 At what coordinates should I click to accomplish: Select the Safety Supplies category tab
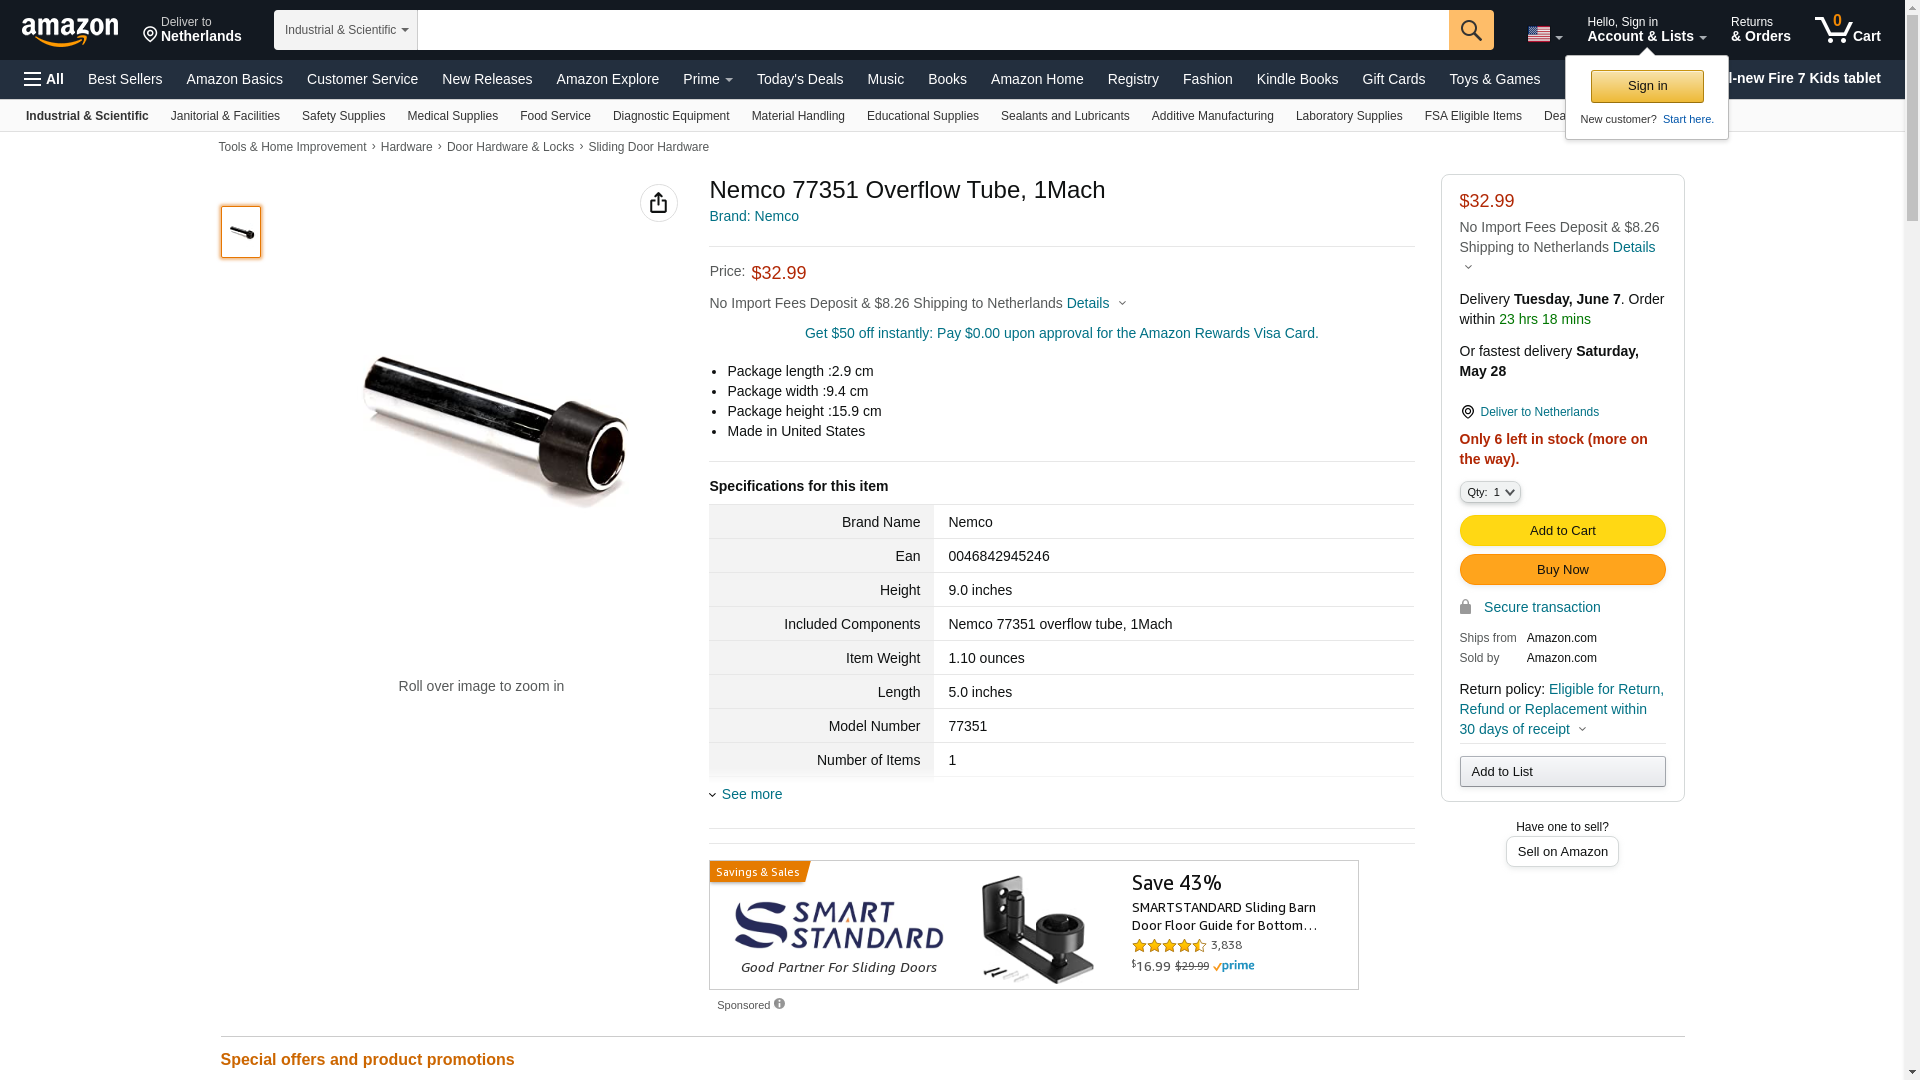pyautogui.click(x=343, y=116)
